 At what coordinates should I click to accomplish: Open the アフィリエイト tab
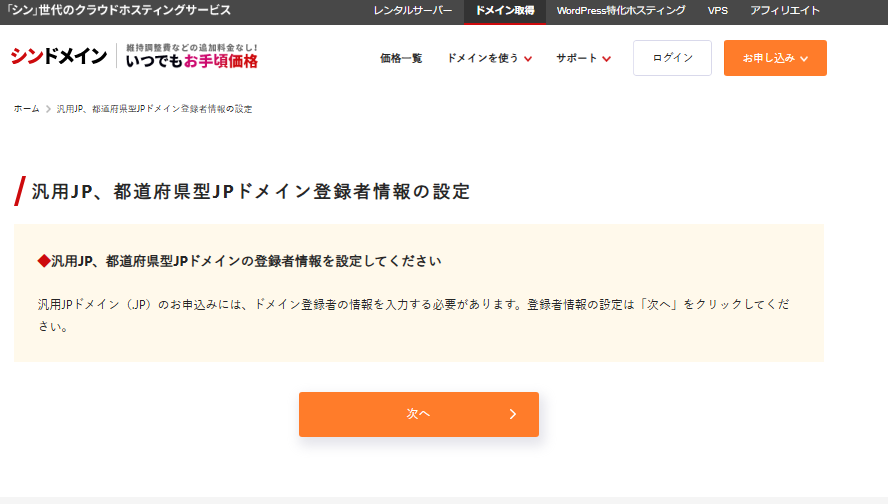tap(785, 11)
